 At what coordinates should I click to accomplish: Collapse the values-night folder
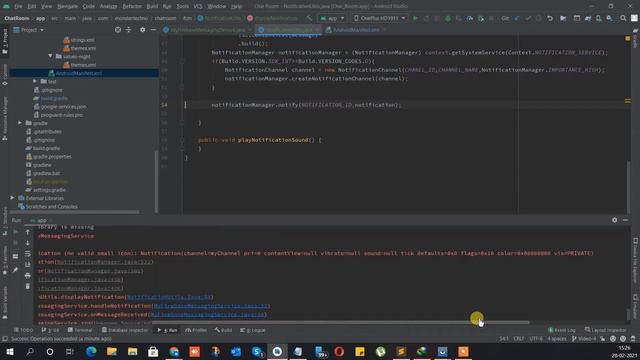(x=50, y=56)
